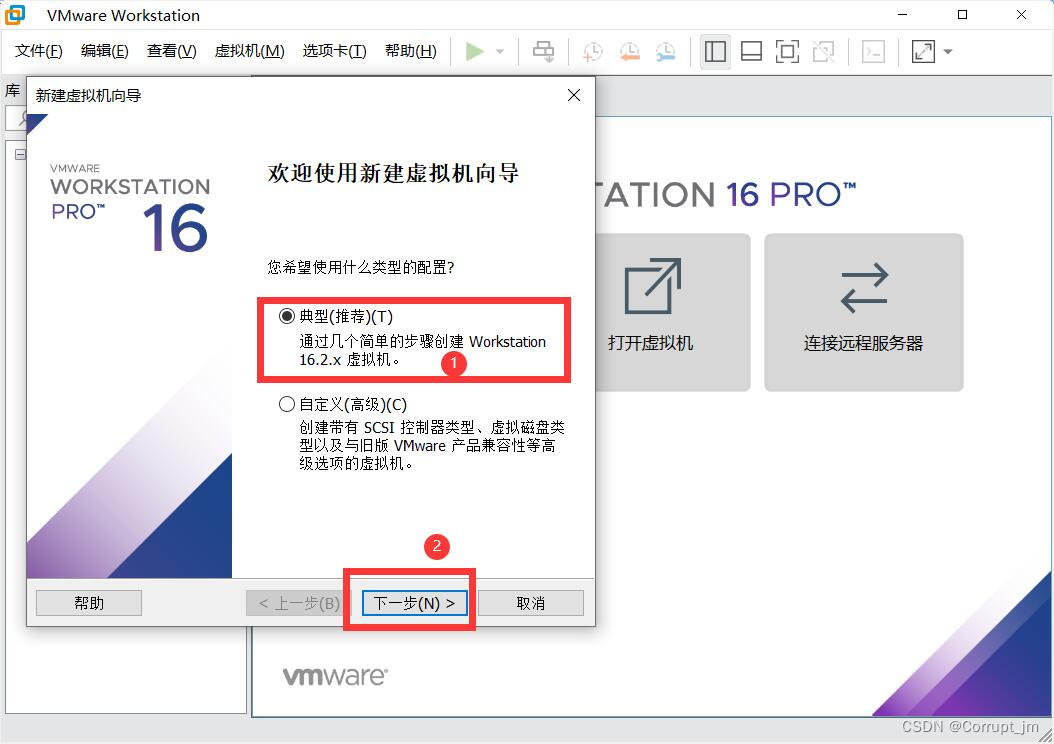The width and height of the screenshot is (1054, 744).
Task: Collapse the library tree node
Action: (x=20, y=155)
